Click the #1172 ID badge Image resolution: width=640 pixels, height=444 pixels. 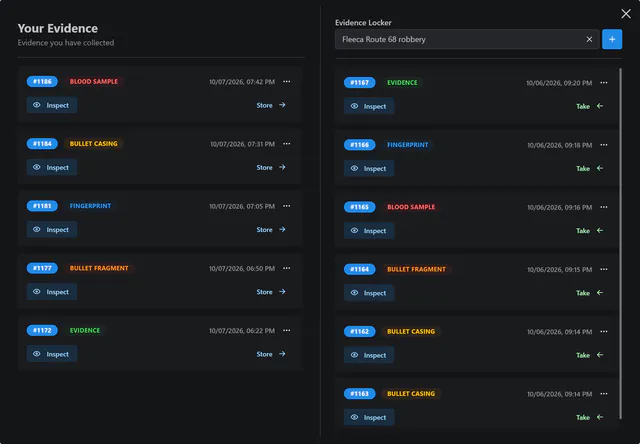pos(42,330)
